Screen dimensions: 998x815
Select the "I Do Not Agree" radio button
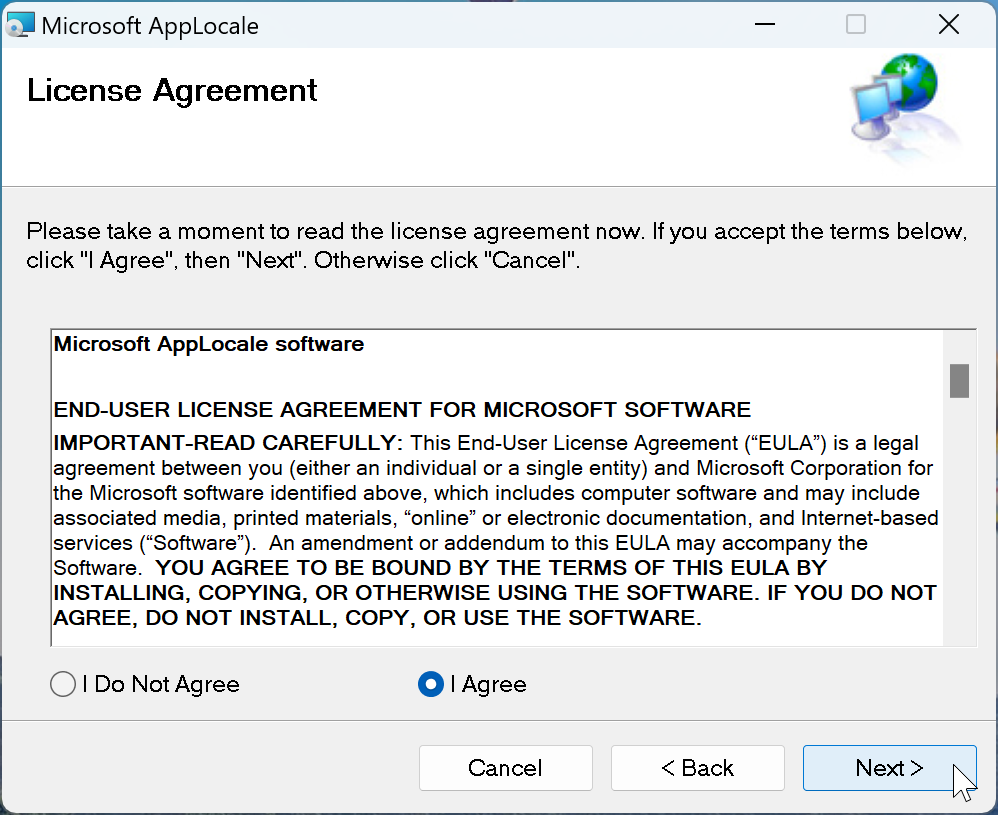62,684
